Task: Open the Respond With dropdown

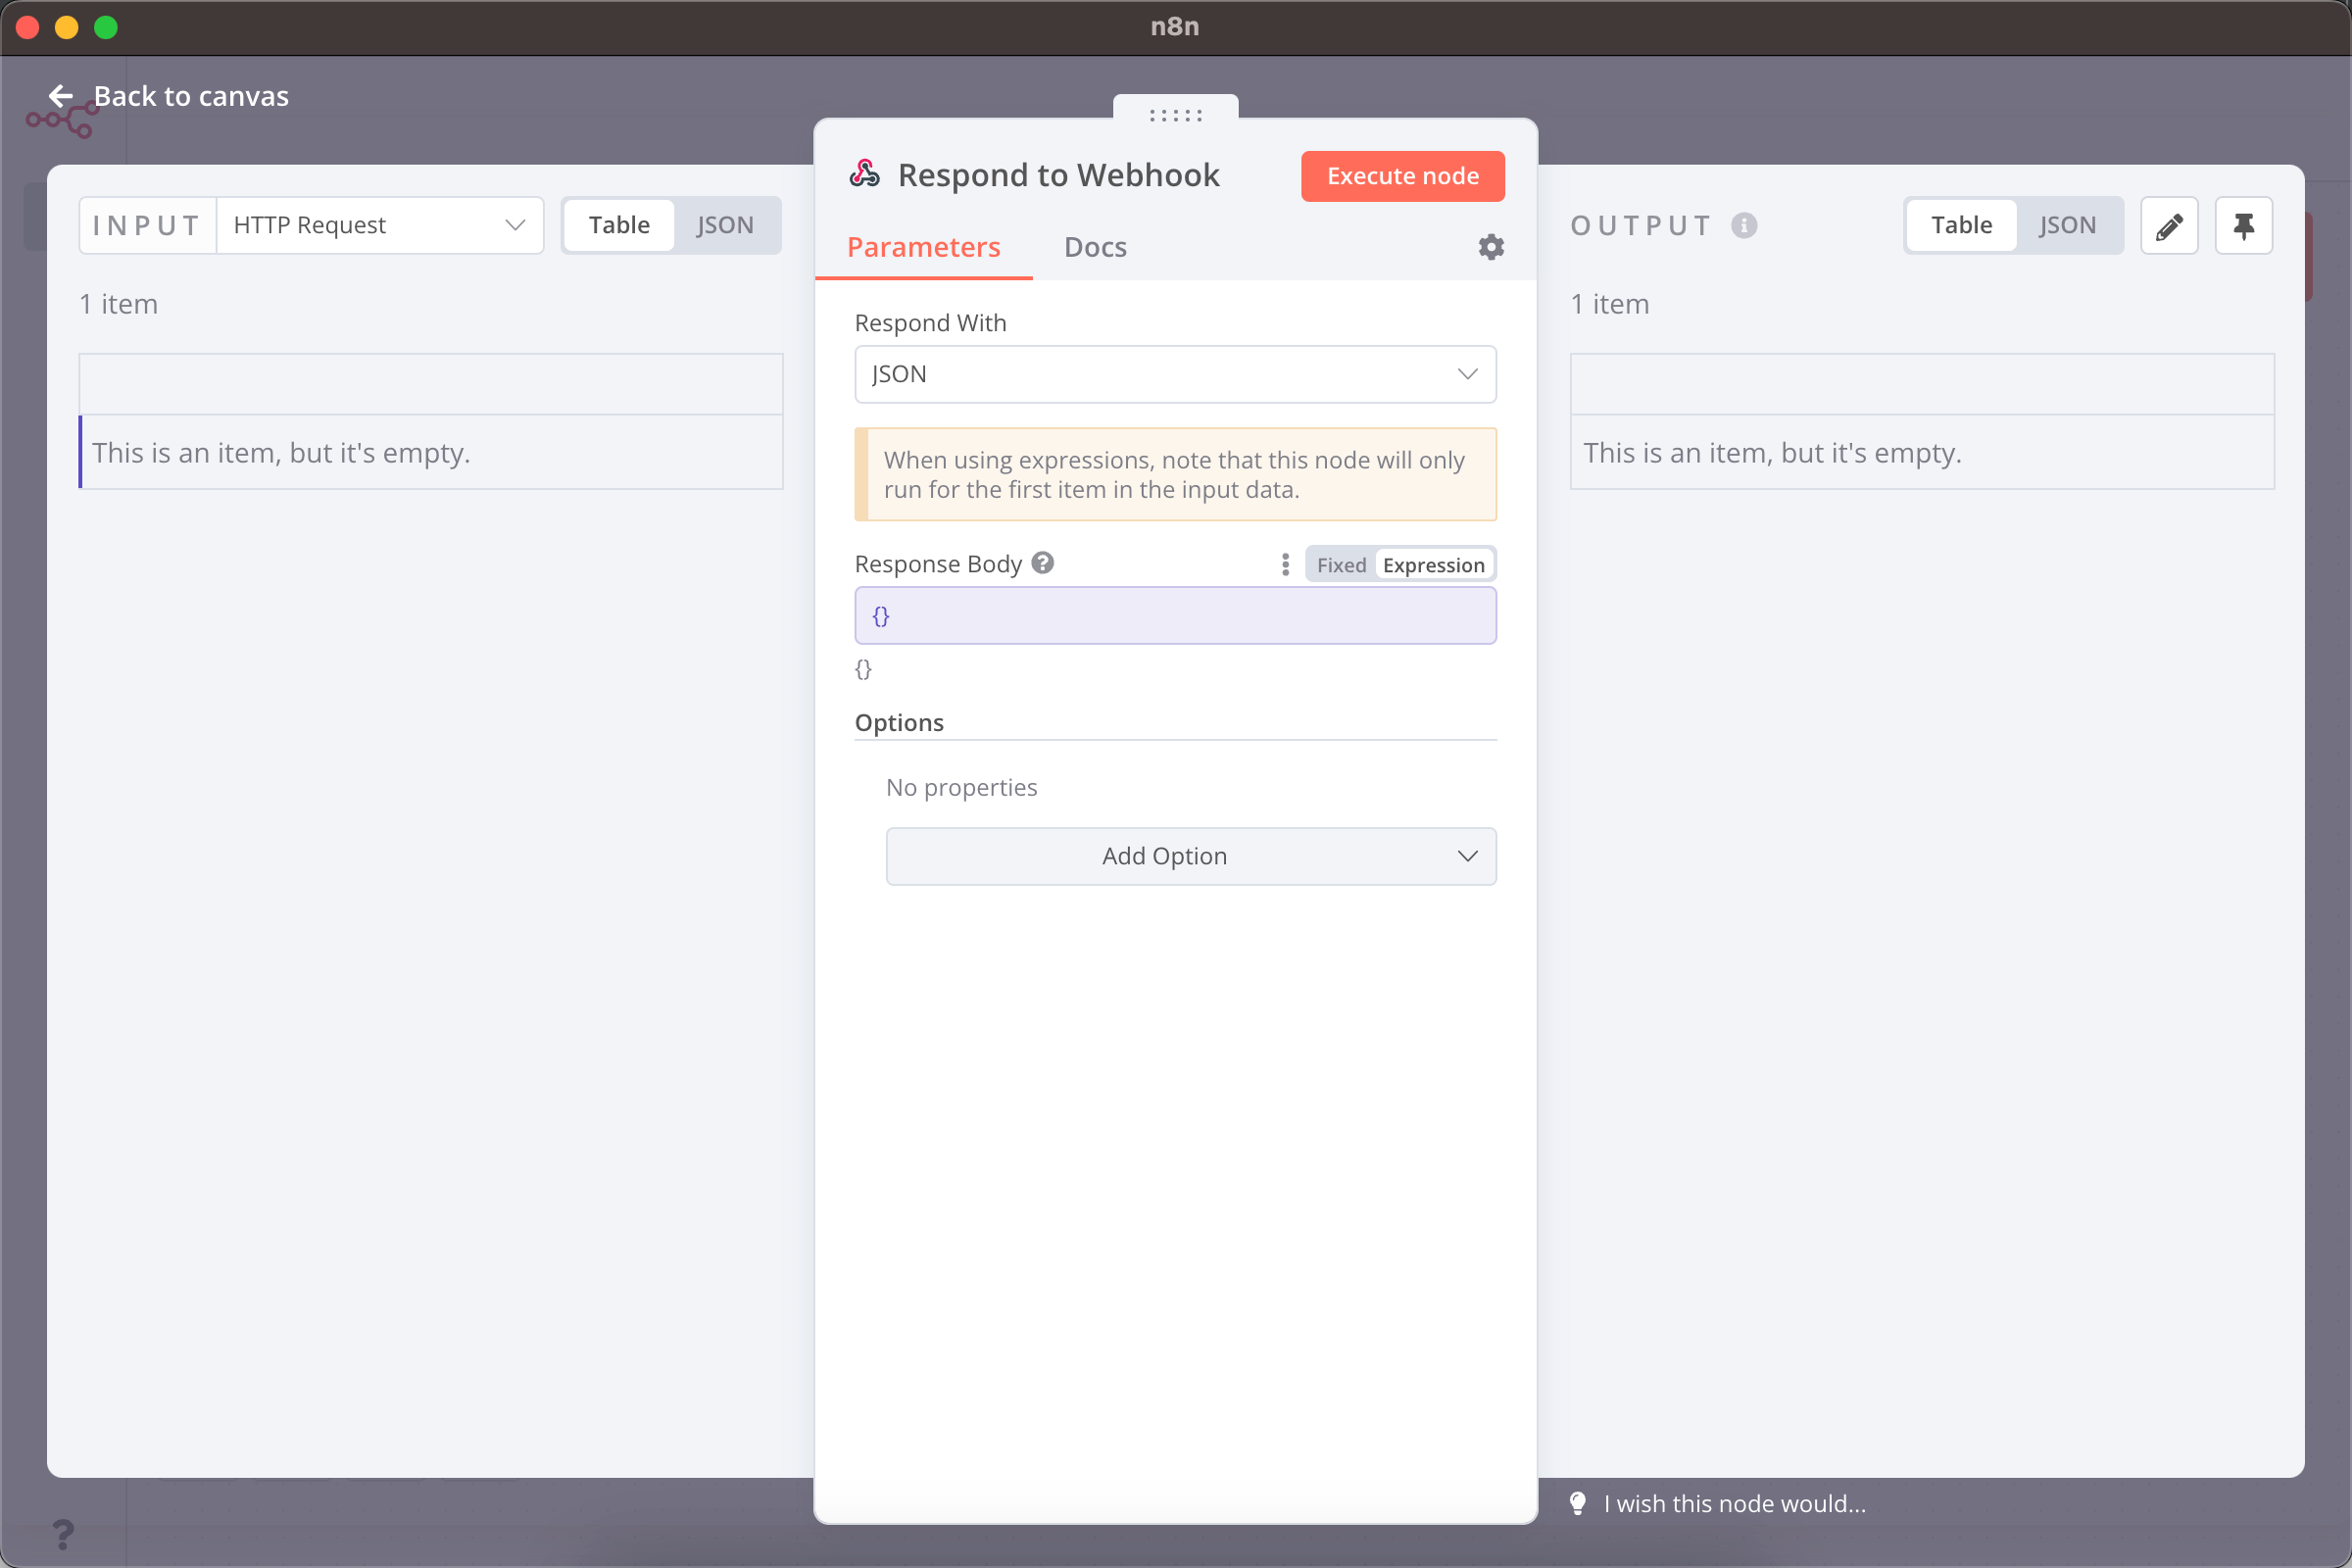Action: [x=1175, y=374]
